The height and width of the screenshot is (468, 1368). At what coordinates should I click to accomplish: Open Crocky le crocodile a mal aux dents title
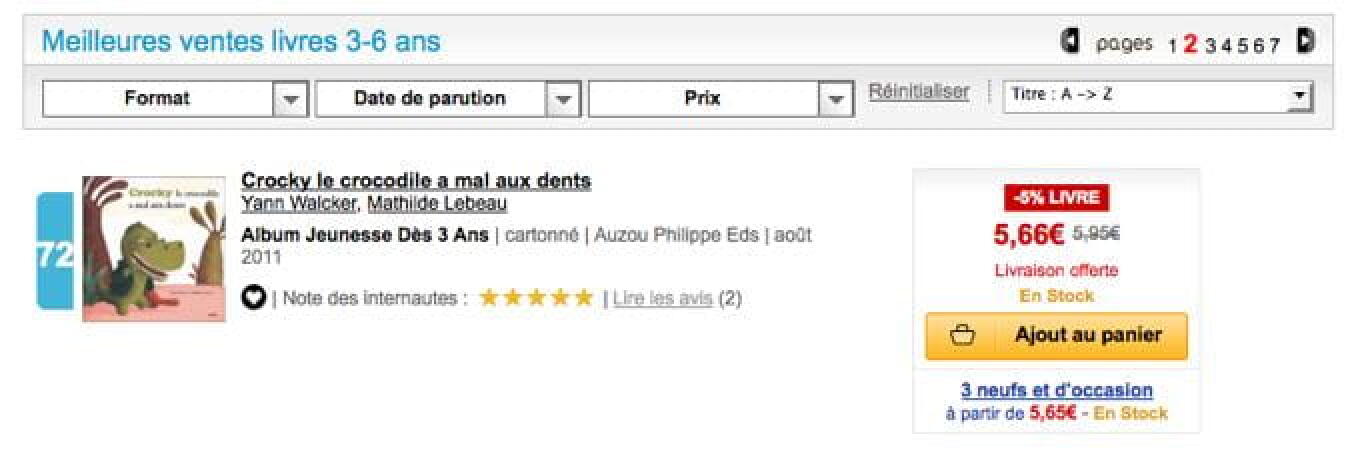click(416, 181)
